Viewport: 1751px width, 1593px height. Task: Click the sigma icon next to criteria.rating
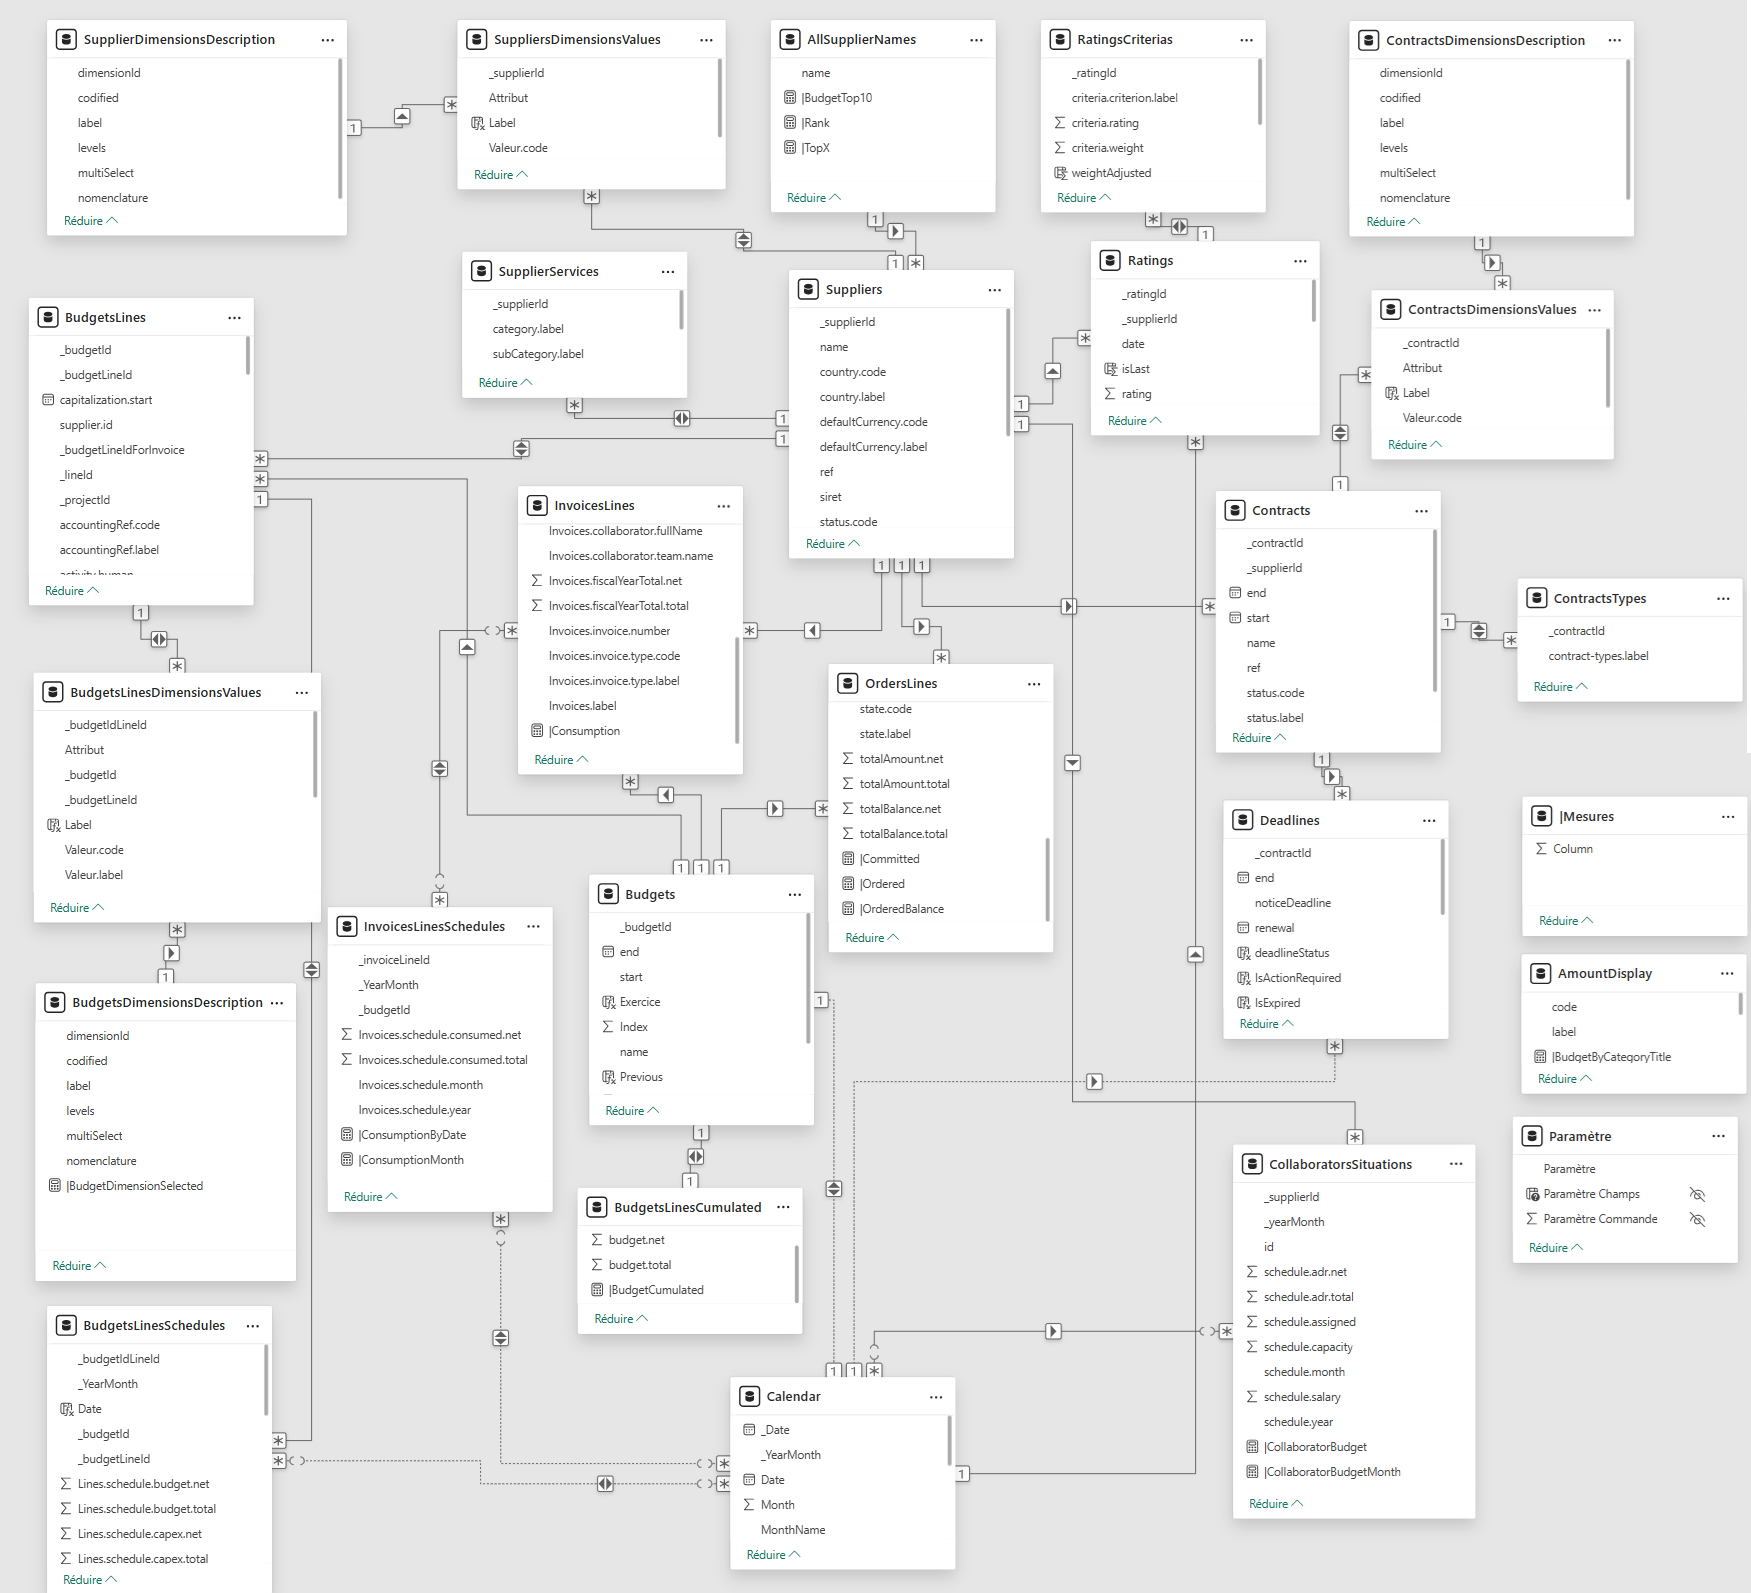(x=1060, y=123)
